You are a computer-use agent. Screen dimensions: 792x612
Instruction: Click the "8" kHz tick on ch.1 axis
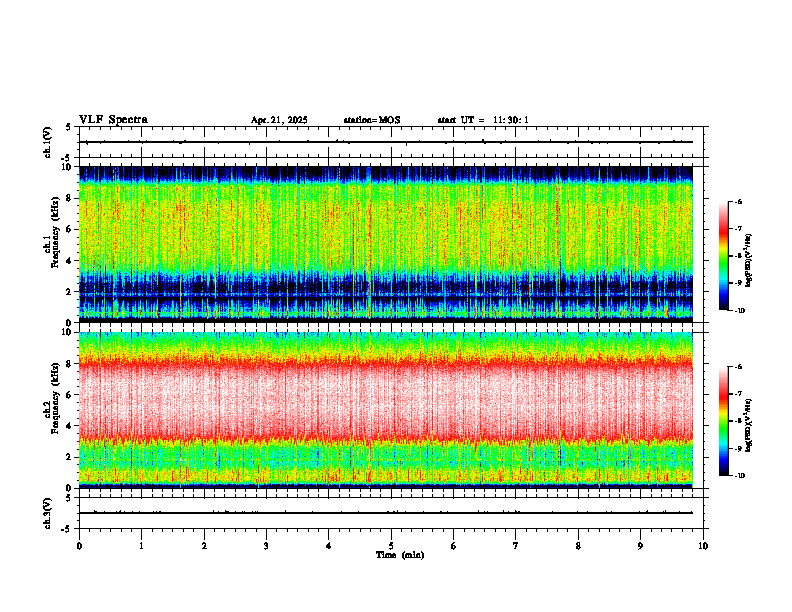tap(70, 198)
